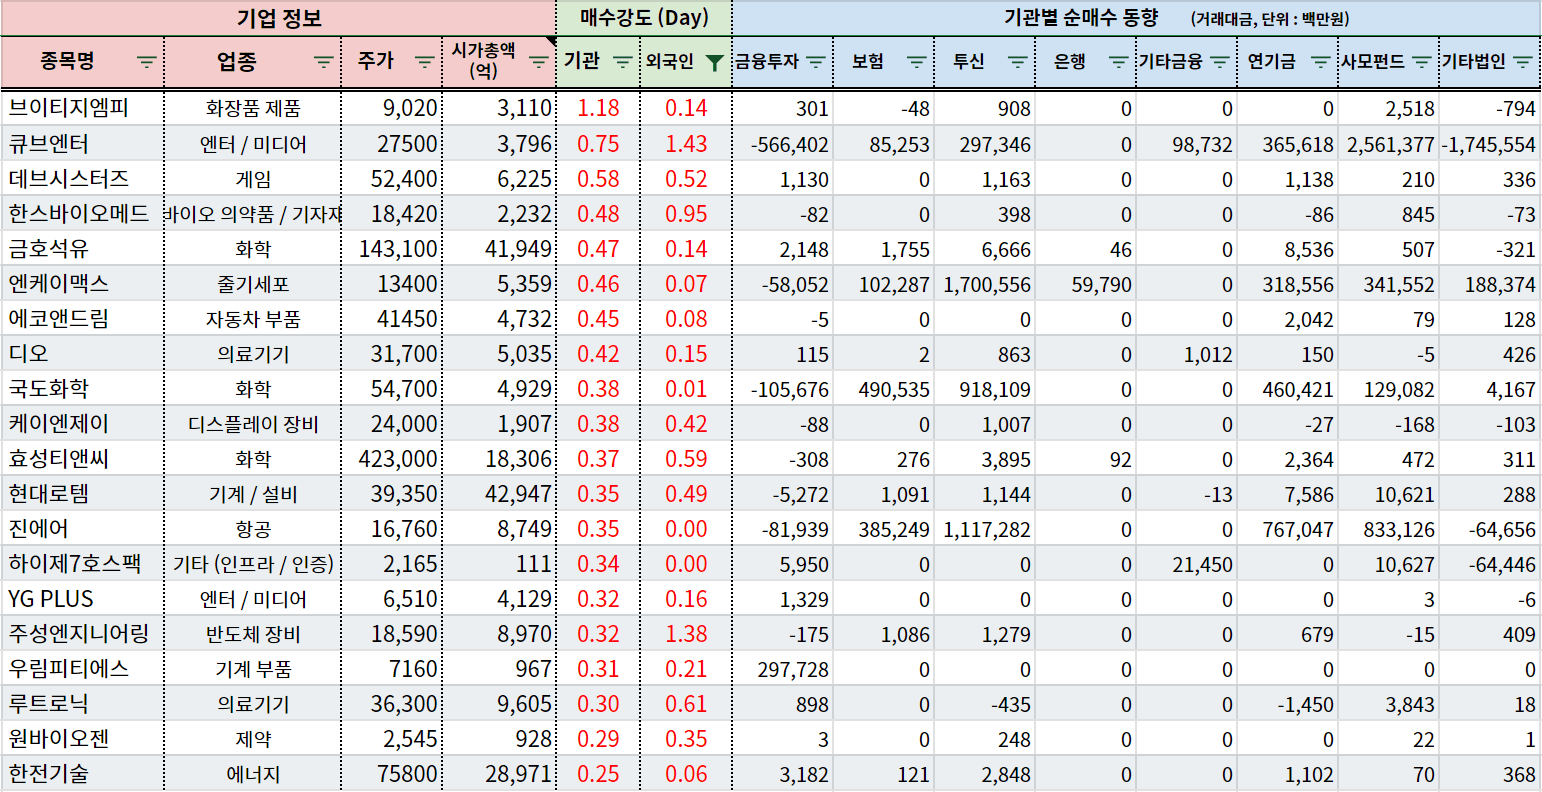Select sector cell 게임
The image size is (1542, 792).
[253, 178]
